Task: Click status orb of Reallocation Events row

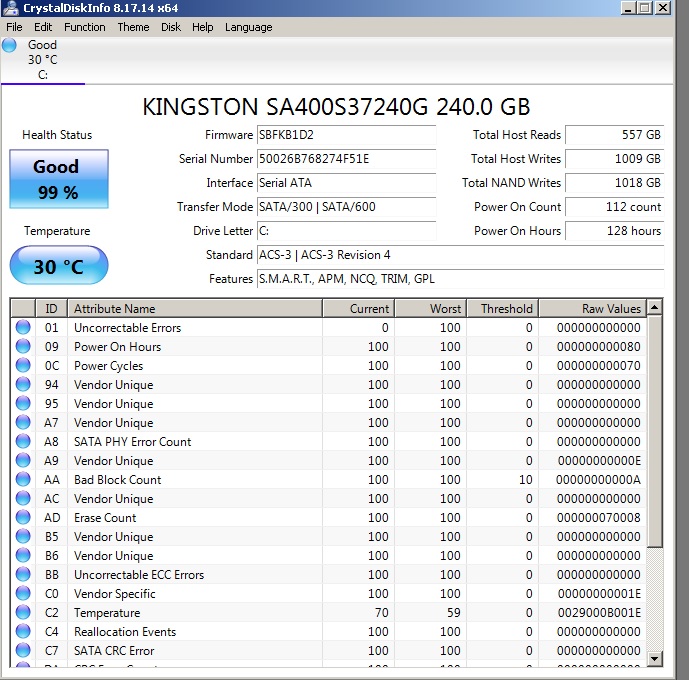Action: [23, 631]
